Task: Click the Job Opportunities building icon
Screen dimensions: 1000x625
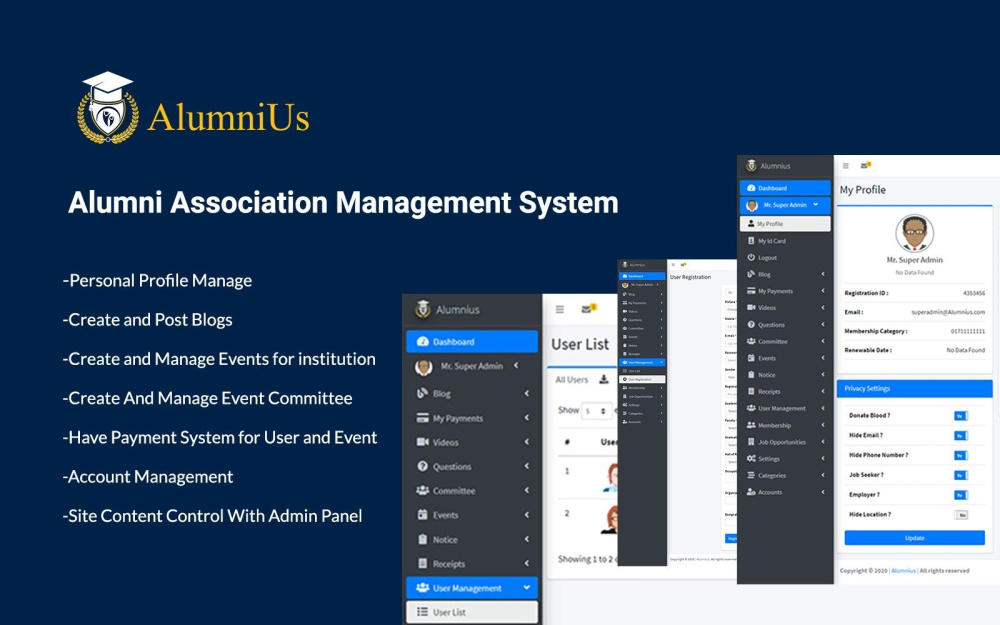Action: (751, 442)
